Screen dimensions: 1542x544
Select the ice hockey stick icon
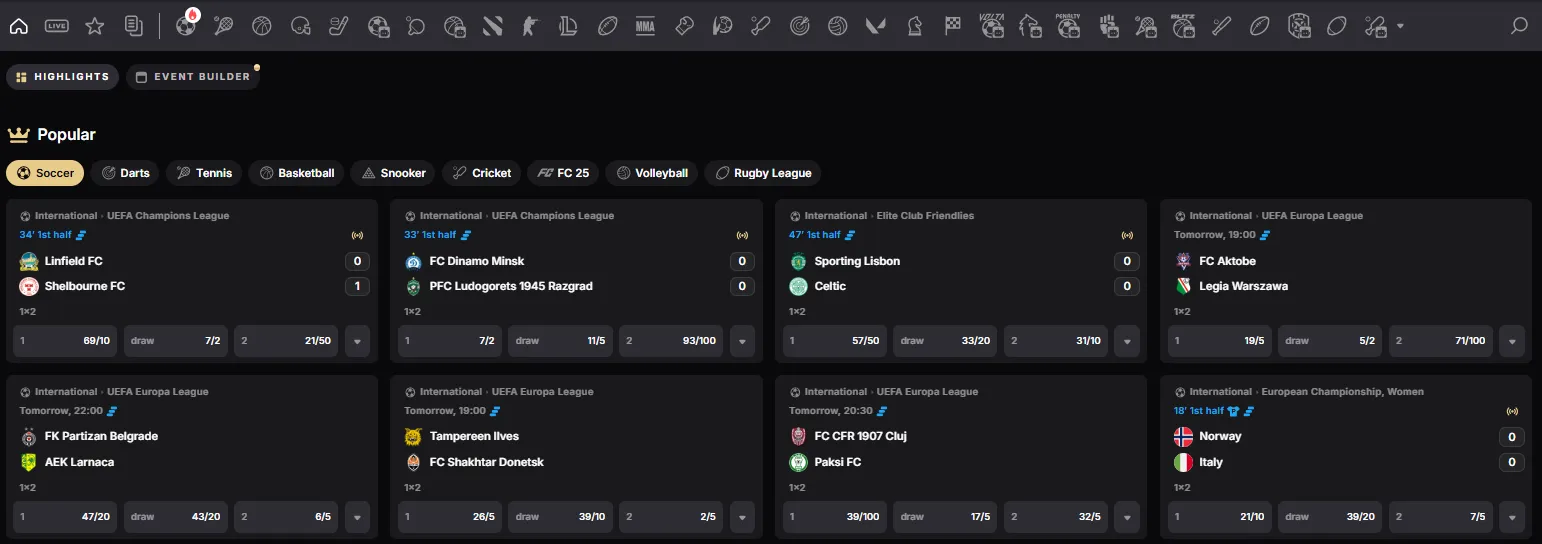[x=339, y=26]
